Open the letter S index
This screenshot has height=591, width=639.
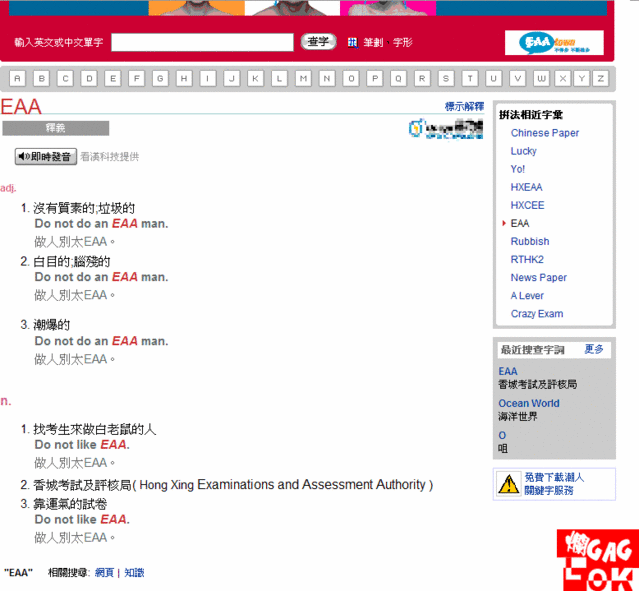(x=446, y=78)
